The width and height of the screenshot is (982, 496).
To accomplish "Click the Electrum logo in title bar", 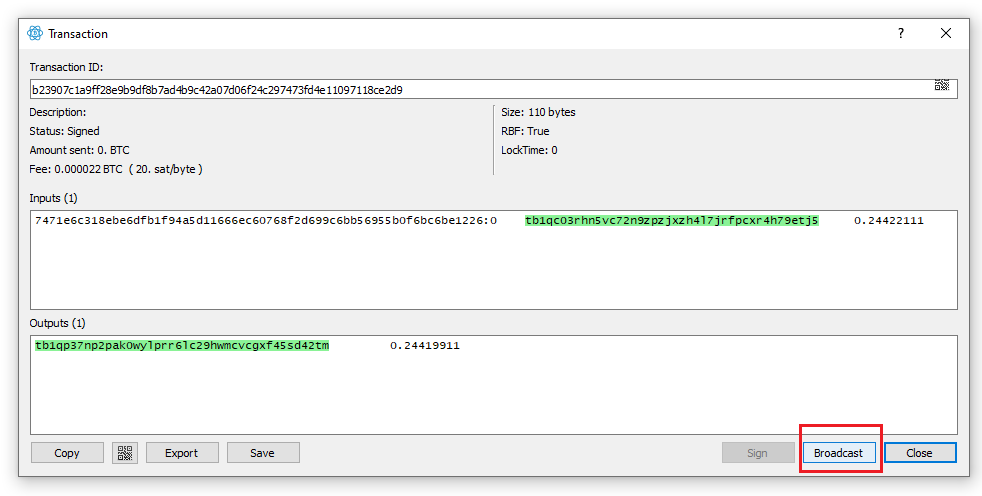I will click(35, 33).
